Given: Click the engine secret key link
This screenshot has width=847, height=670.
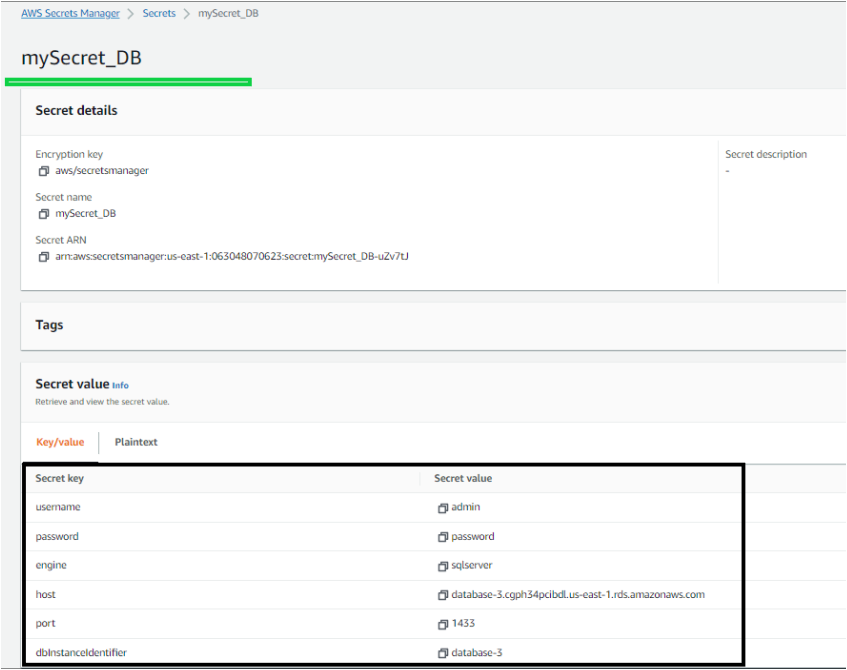Looking at the screenshot, I should point(51,565).
